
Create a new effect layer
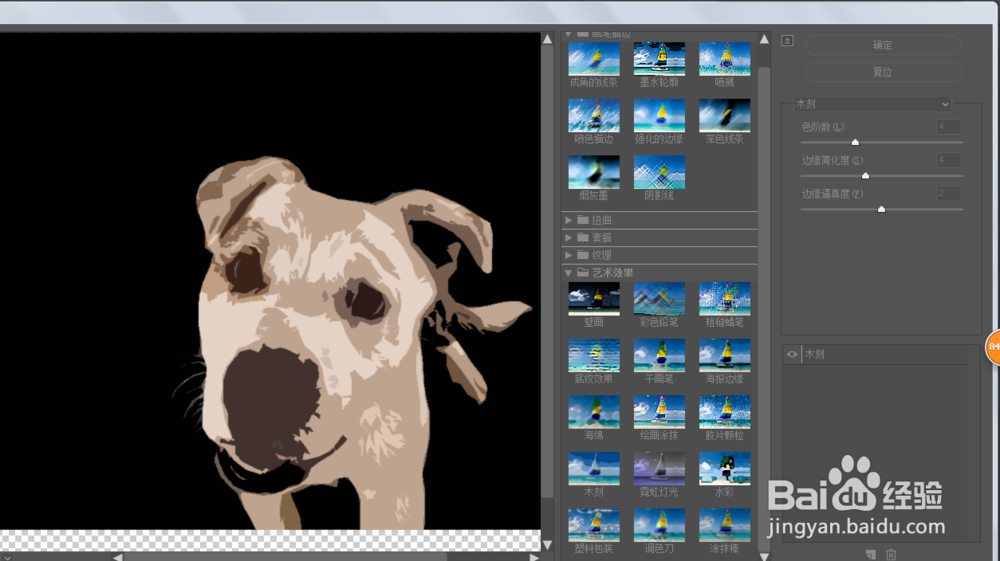click(x=871, y=555)
